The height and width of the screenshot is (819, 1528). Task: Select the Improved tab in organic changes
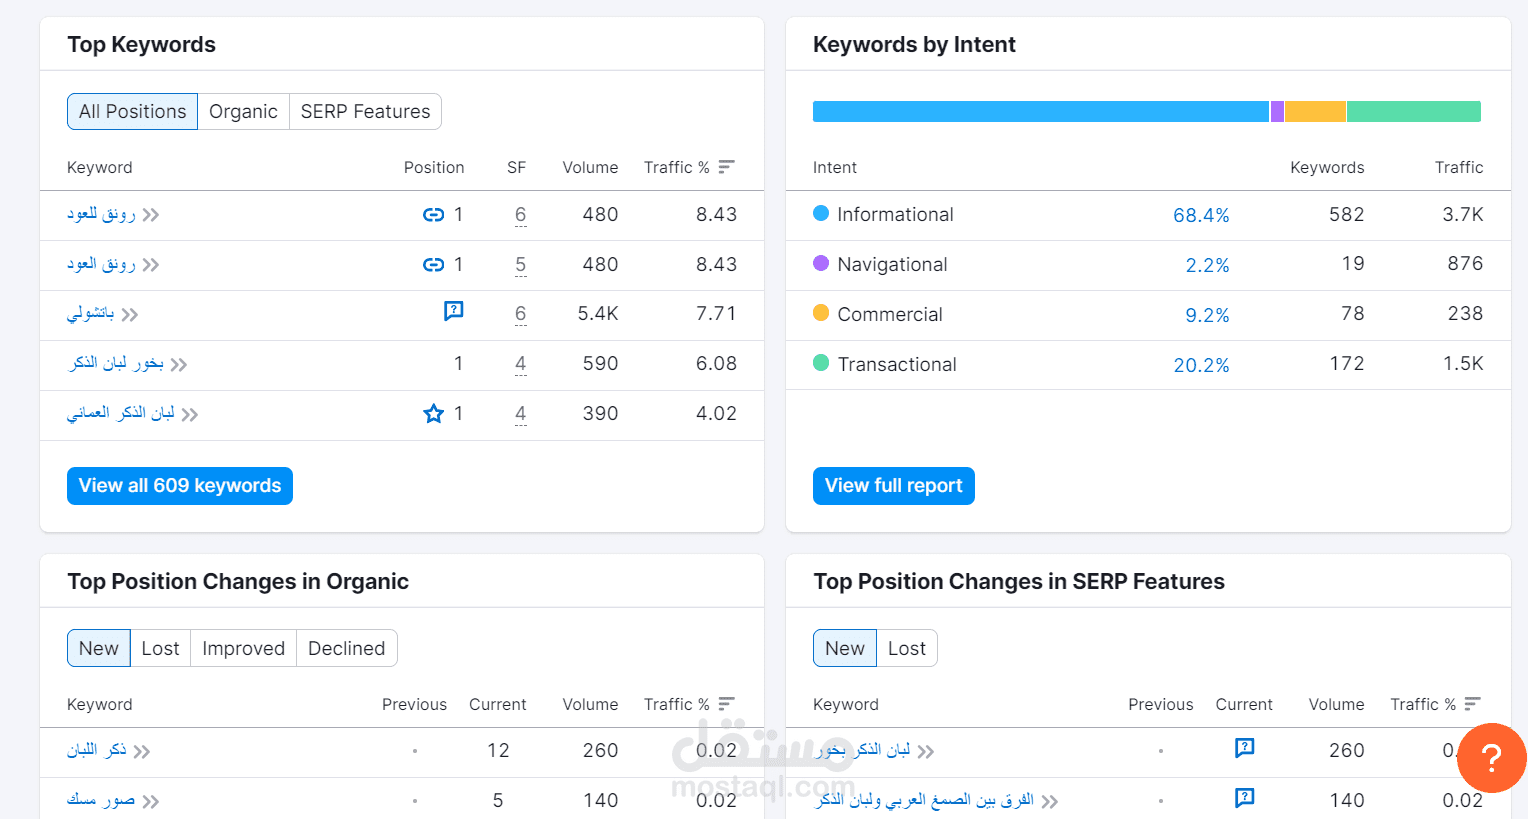(x=243, y=649)
